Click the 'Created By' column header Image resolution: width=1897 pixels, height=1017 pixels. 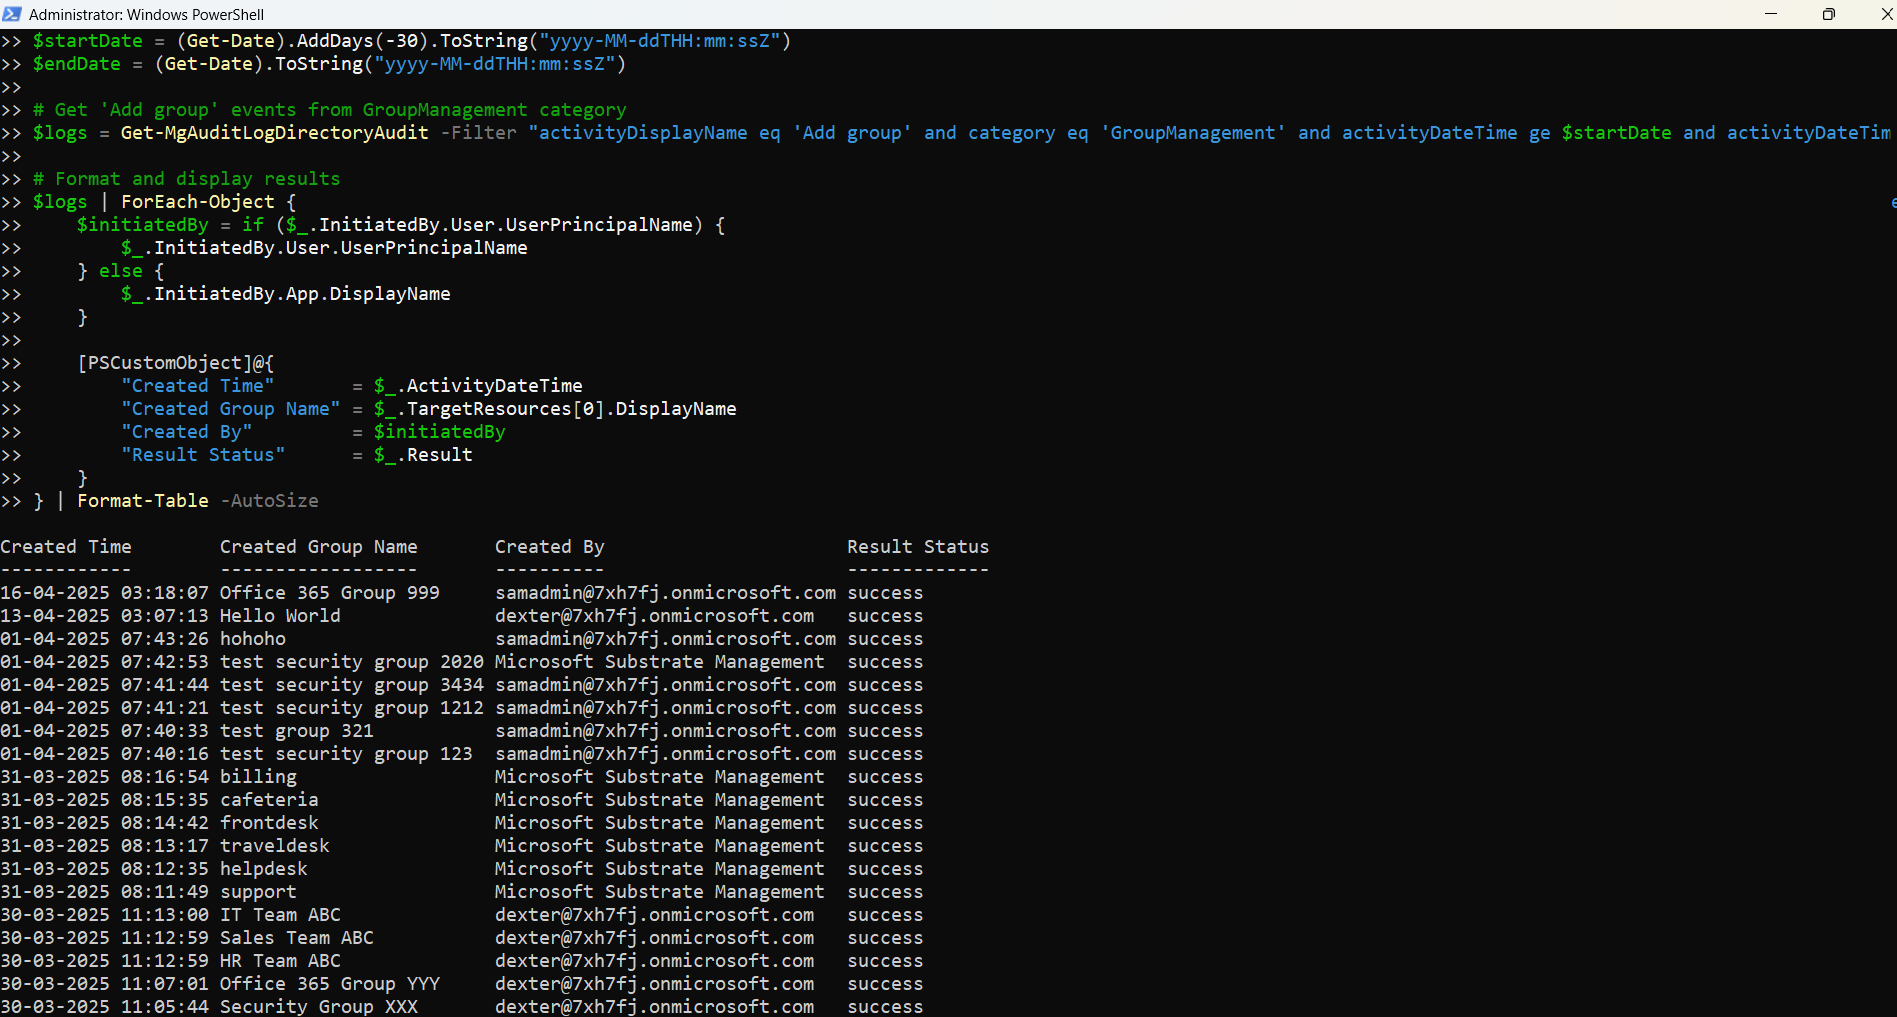(x=549, y=547)
